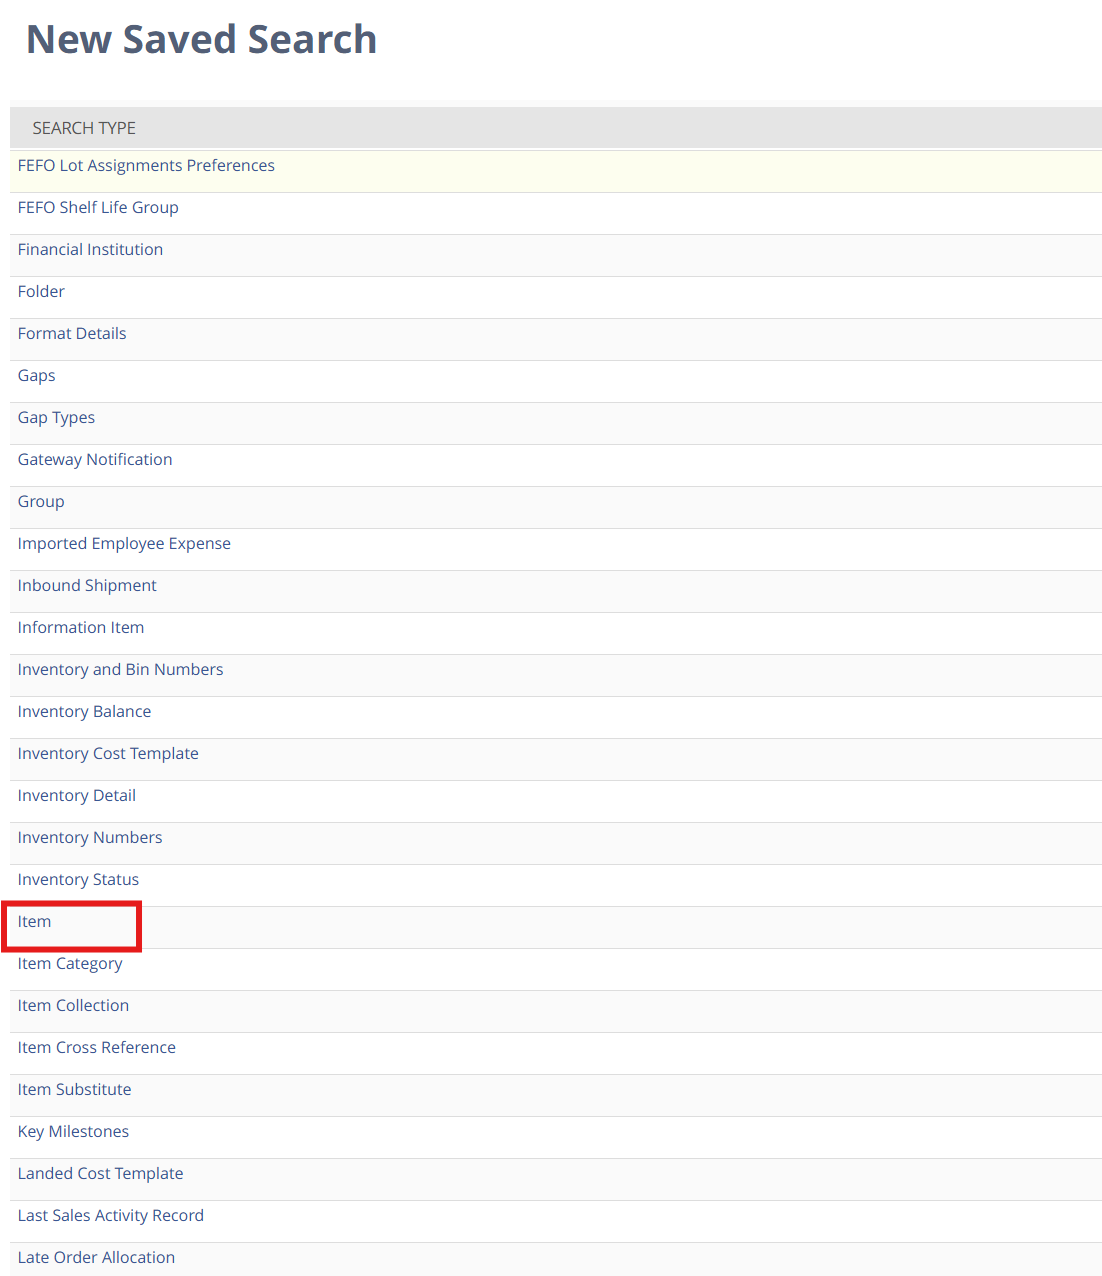Open Landed Cost Template search type
Image resolution: width=1102 pixels, height=1276 pixels.
tap(100, 1174)
